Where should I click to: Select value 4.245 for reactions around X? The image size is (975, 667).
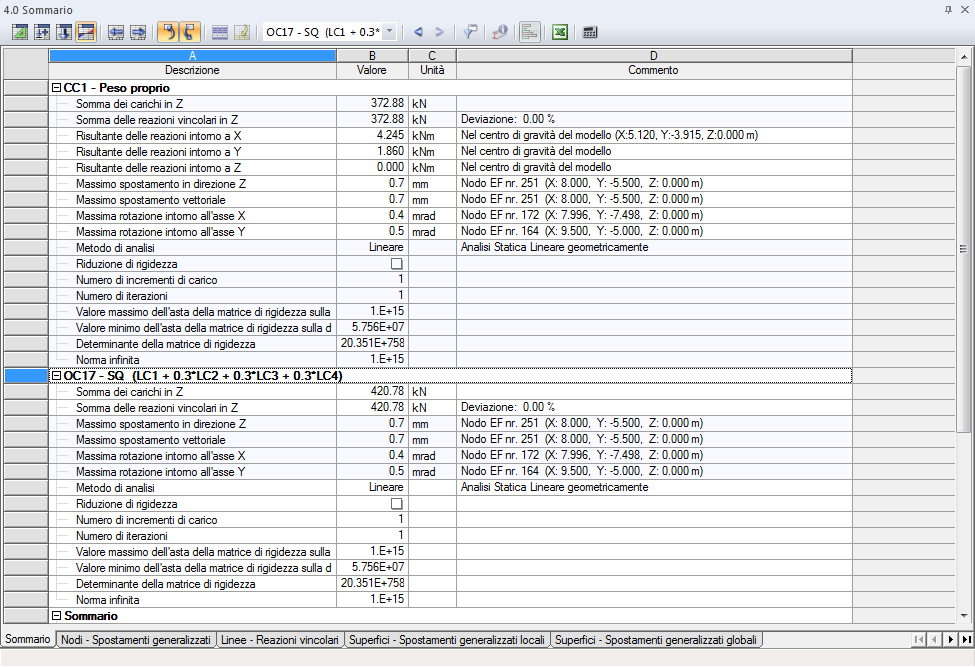coord(372,136)
